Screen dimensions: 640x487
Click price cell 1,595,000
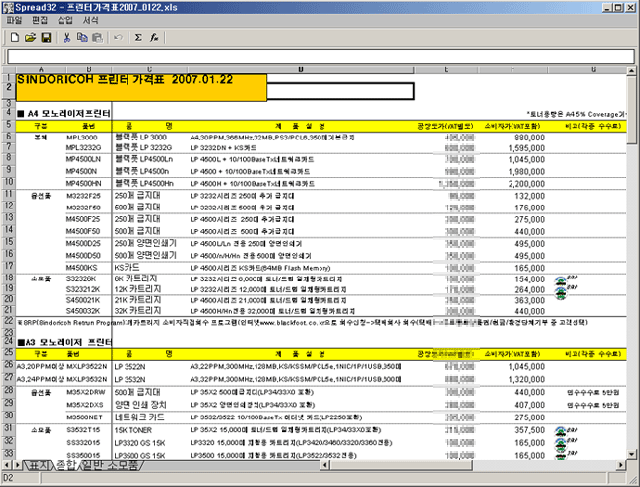pyautogui.click(x=527, y=148)
